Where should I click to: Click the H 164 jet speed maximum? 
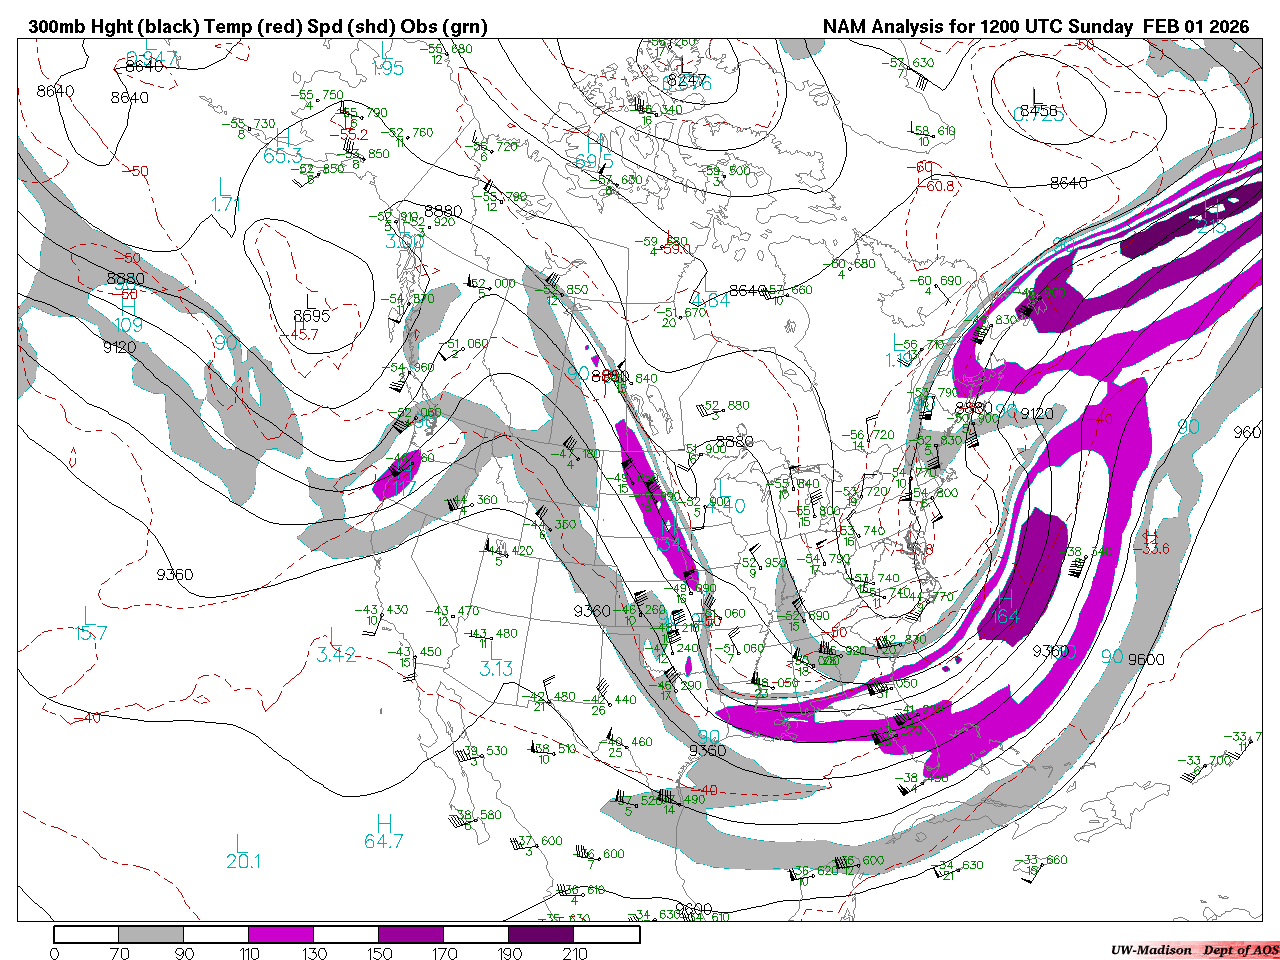[1005, 607]
